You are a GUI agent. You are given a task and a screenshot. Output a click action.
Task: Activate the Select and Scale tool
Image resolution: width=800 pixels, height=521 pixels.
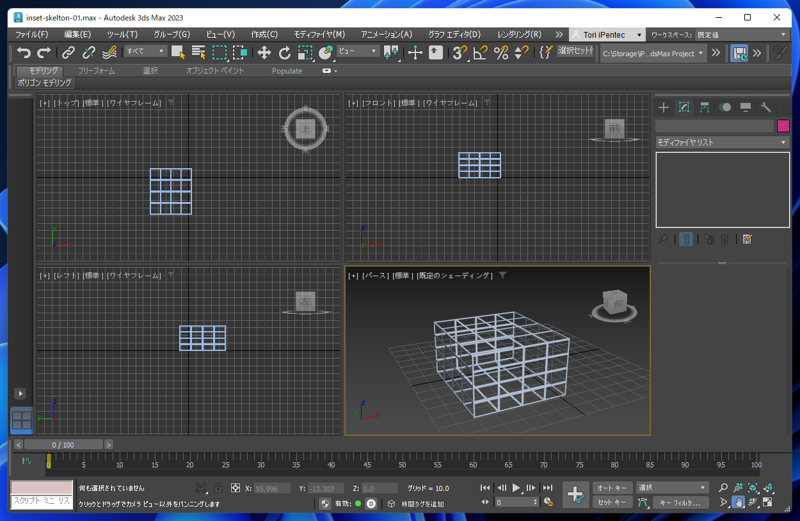305,53
